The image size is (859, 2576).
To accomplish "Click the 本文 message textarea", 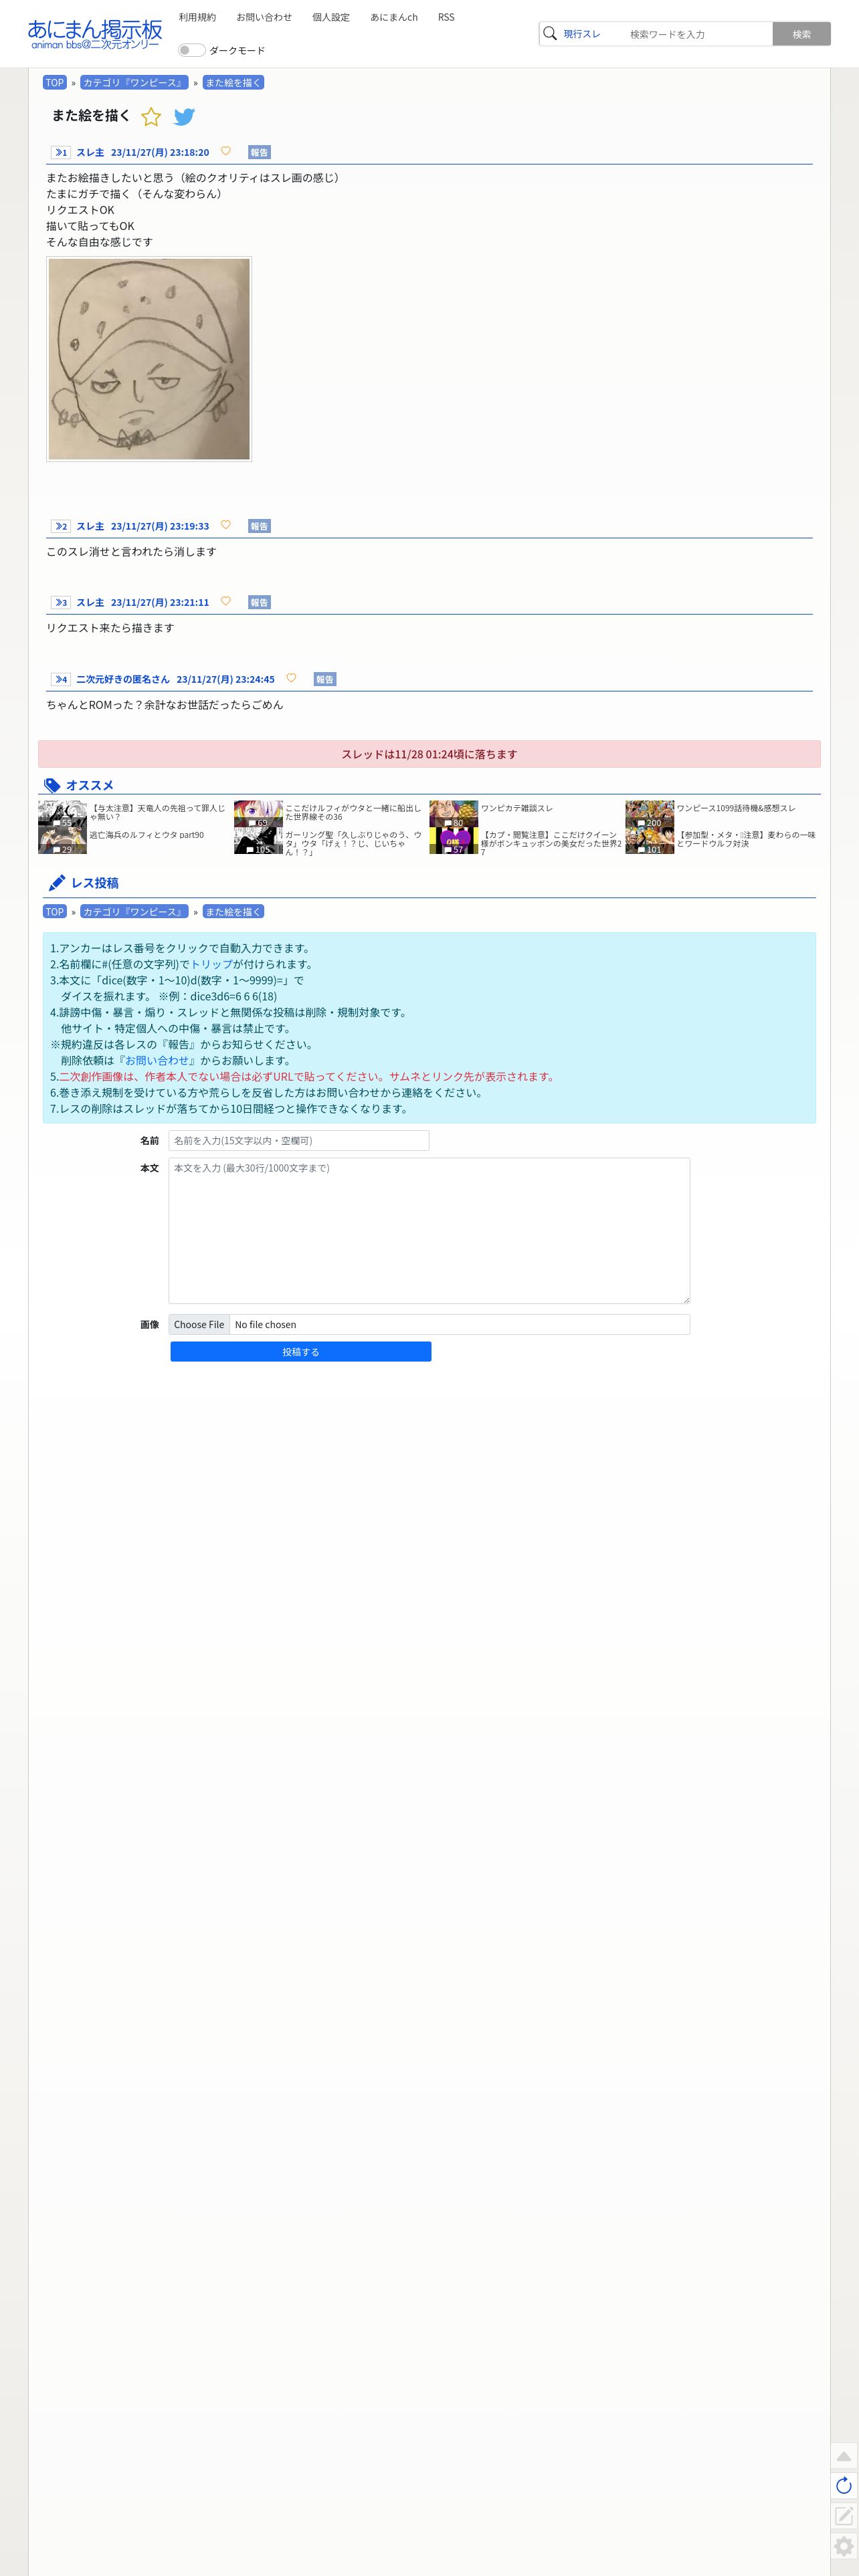I will [x=429, y=1231].
